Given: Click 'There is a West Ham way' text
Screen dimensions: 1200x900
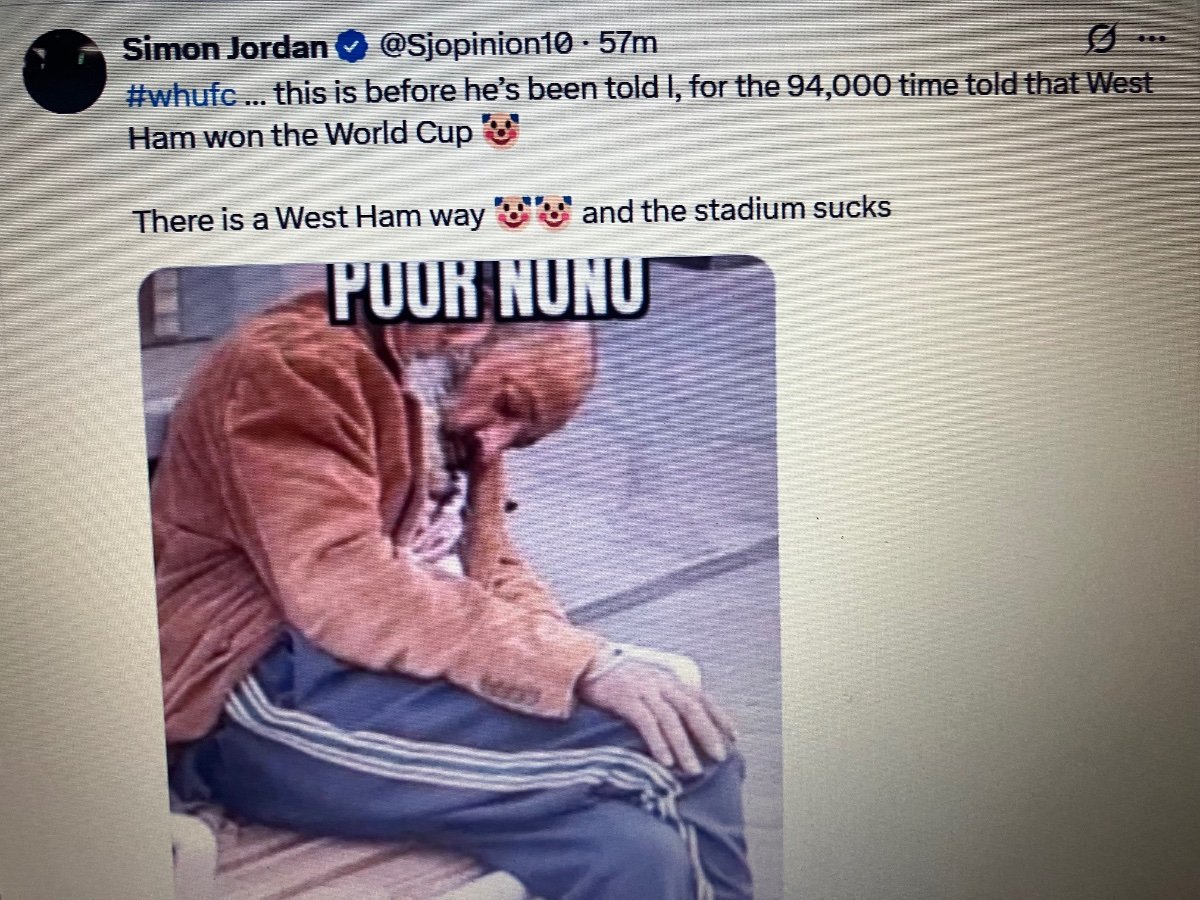Looking at the screenshot, I should pyautogui.click(x=309, y=218).
